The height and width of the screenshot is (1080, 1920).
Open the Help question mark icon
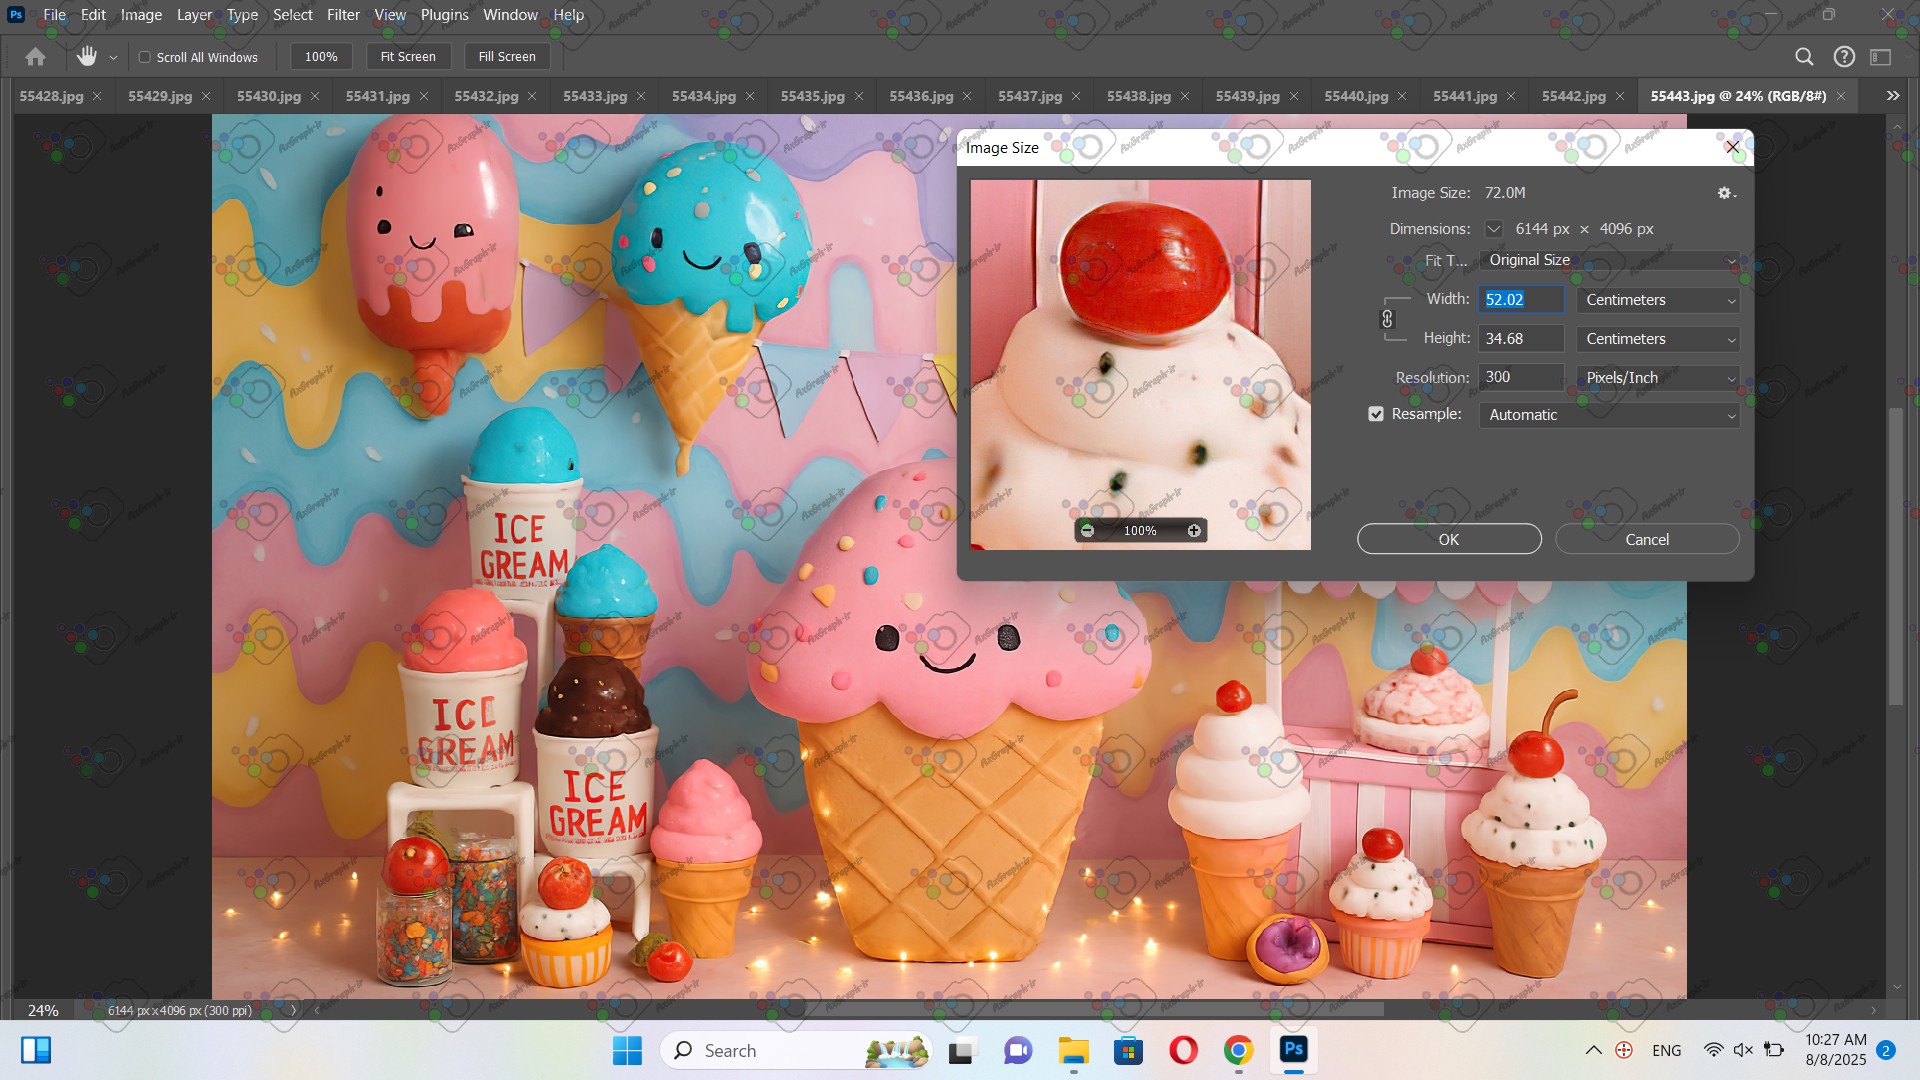(x=1844, y=57)
